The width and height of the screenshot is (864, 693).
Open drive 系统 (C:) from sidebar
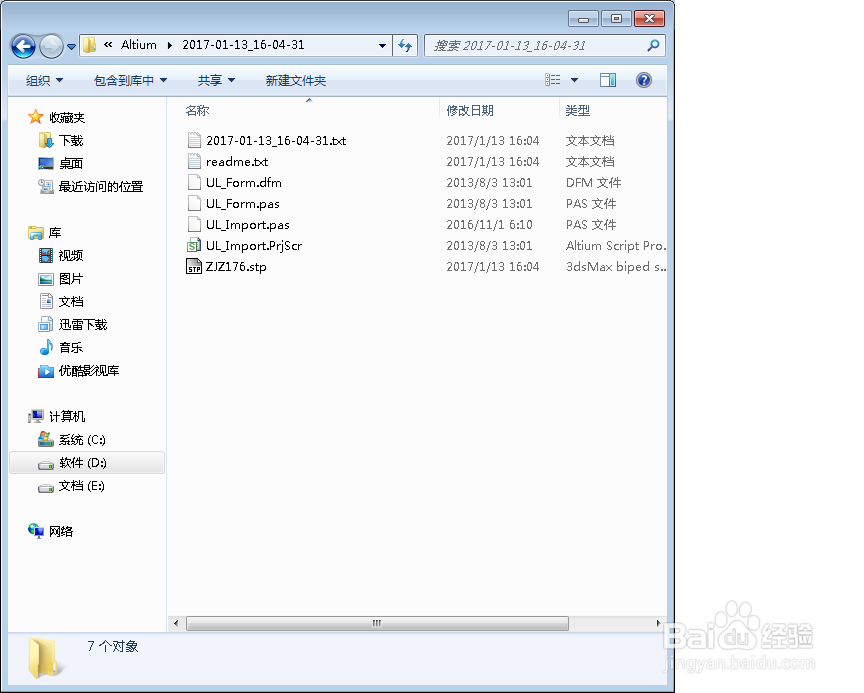point(85,439)
